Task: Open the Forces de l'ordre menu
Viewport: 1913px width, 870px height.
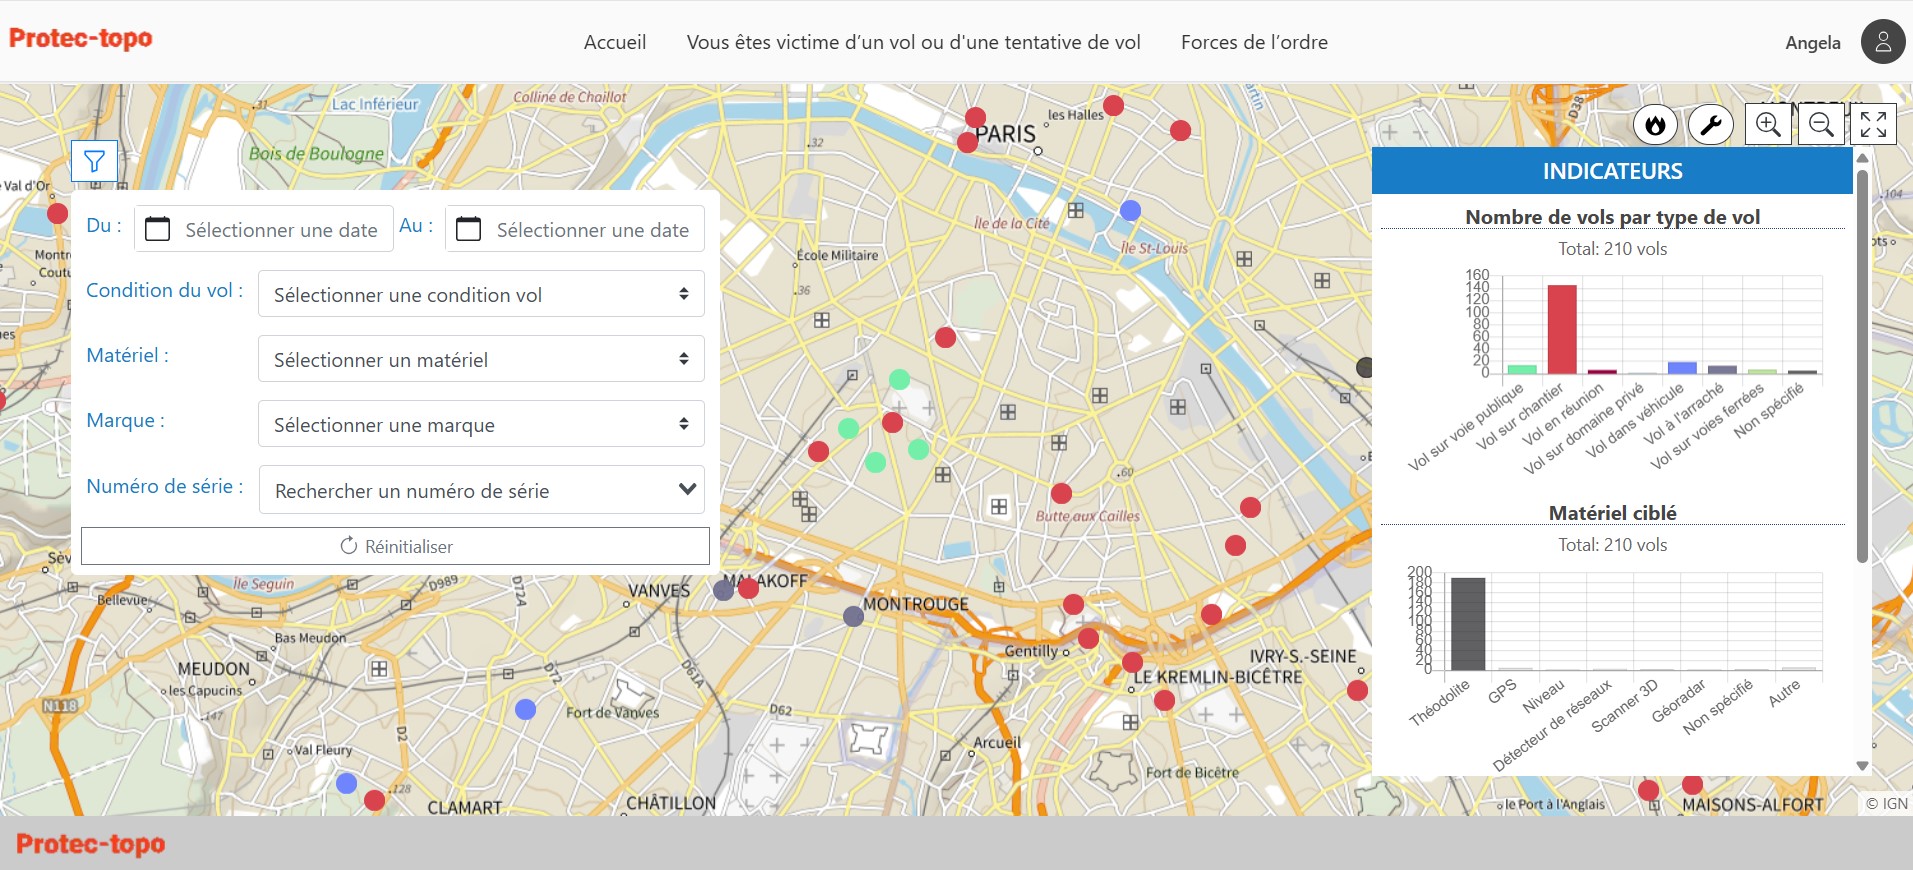Action: 1254,42
